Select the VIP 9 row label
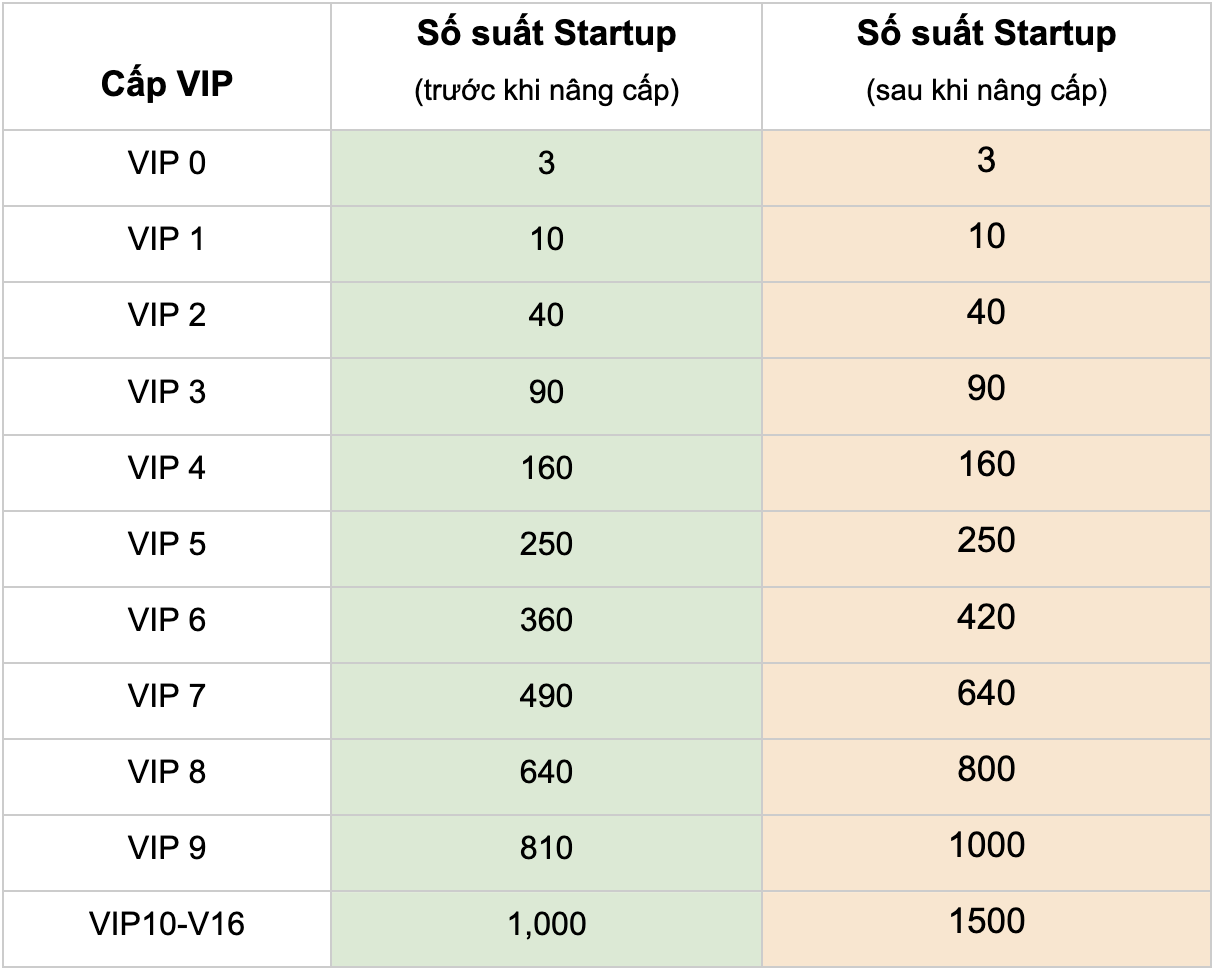 [x=166, y=848]
